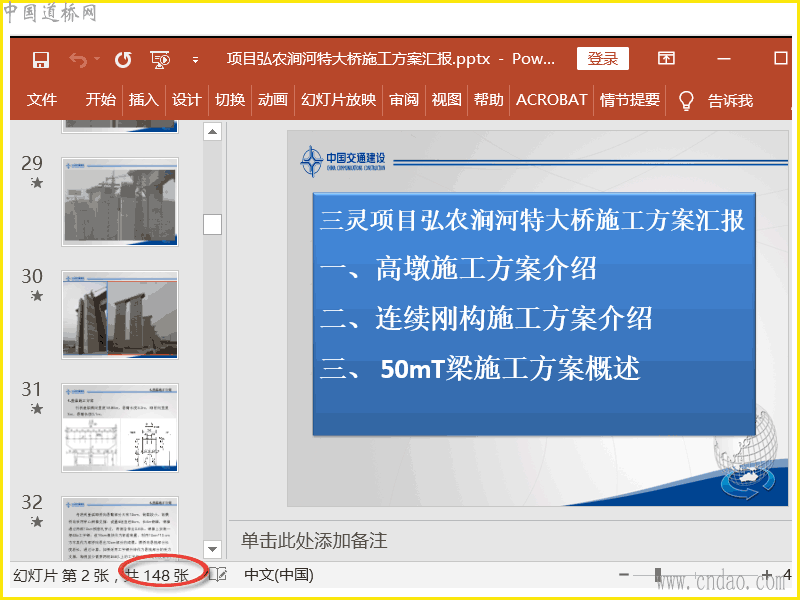This screenshot has width=800, height=600.
Task: Click animation star under slide 31
Action: click(36, 408)
